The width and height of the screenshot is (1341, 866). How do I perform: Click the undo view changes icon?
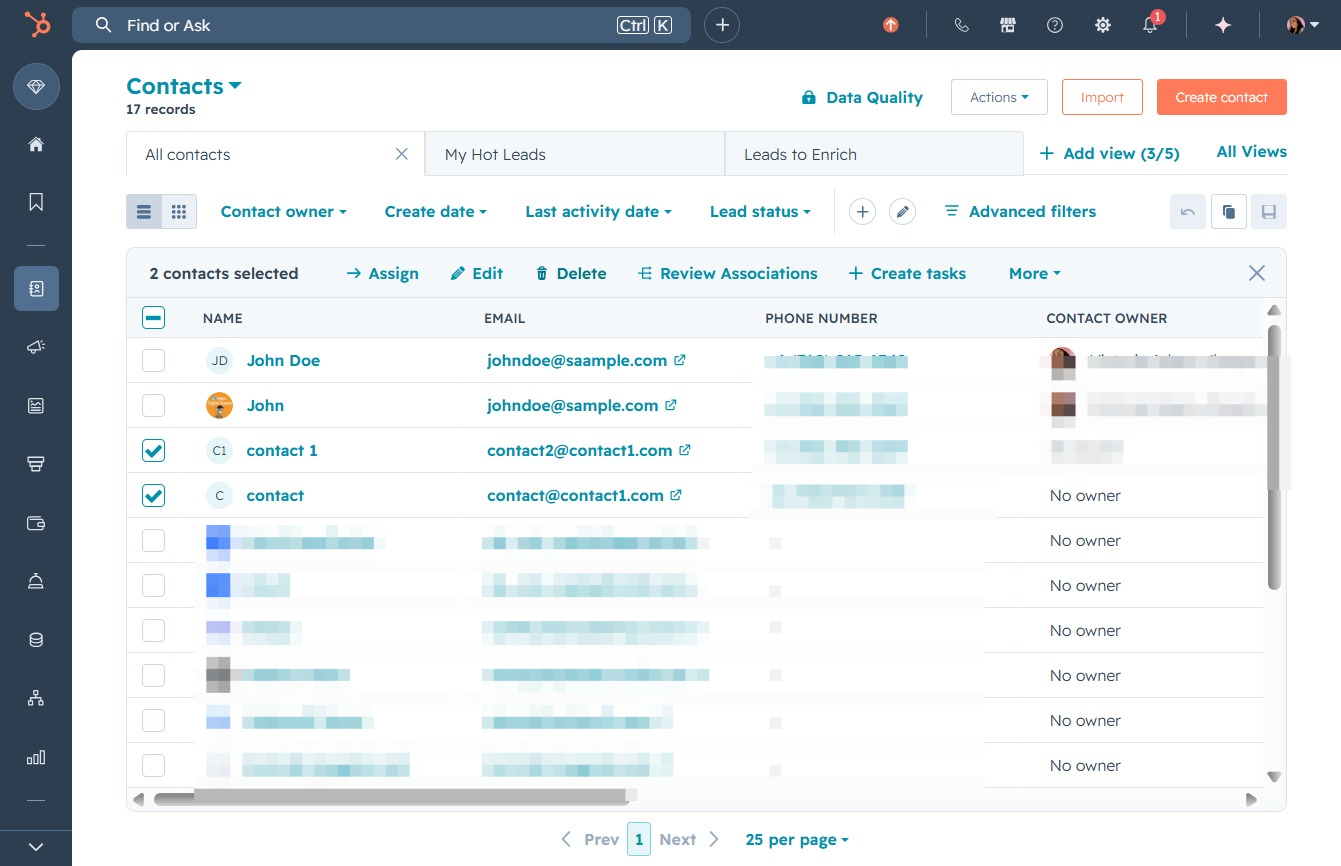(x=1188, y=212)
